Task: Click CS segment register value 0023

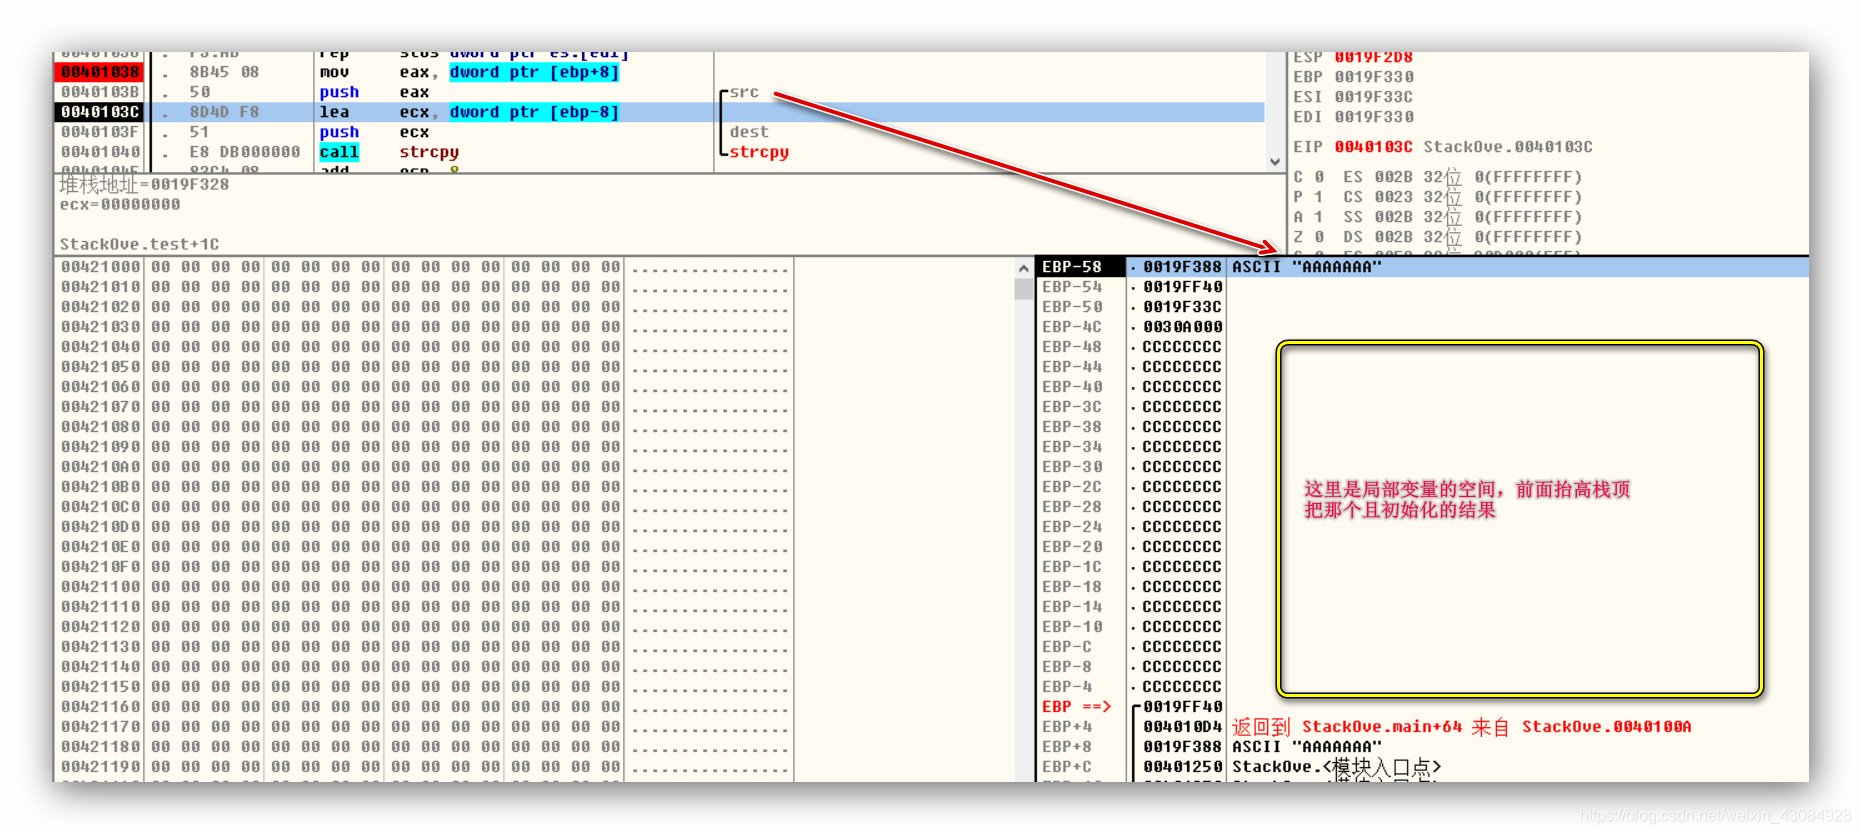Action: click(1393, 197)
